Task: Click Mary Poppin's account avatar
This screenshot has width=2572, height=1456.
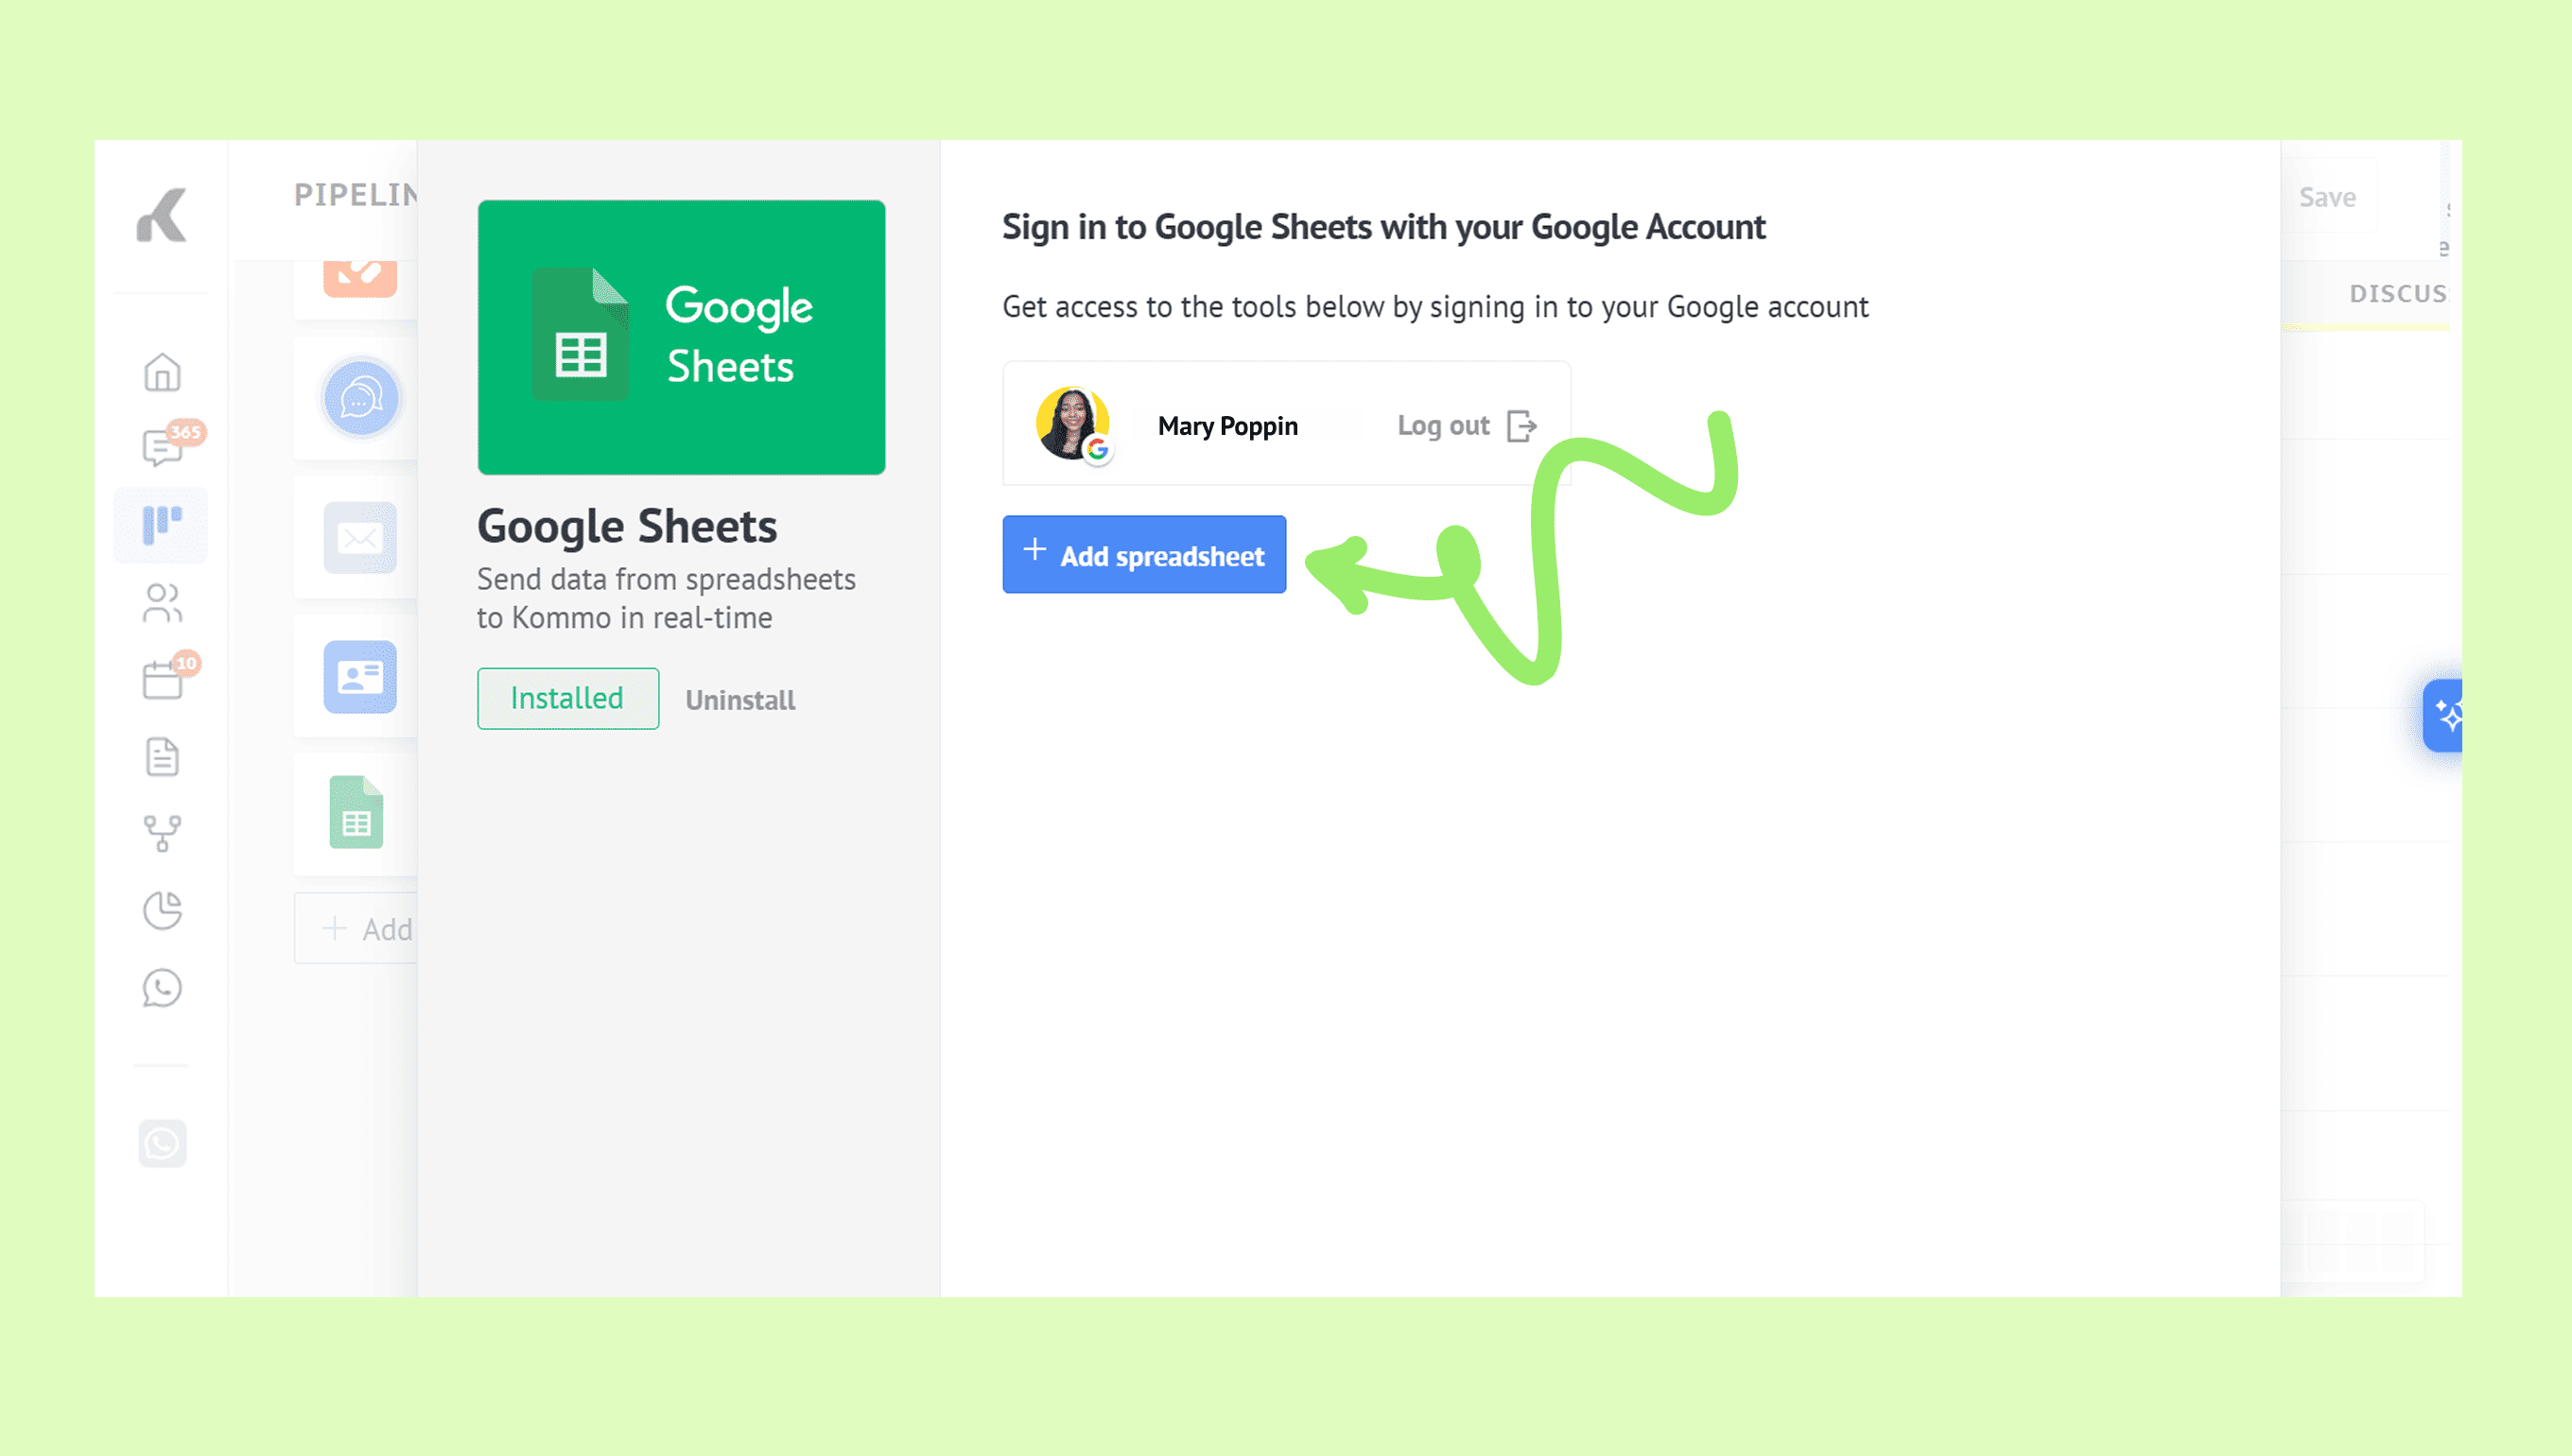Action: coord(1073,424)
